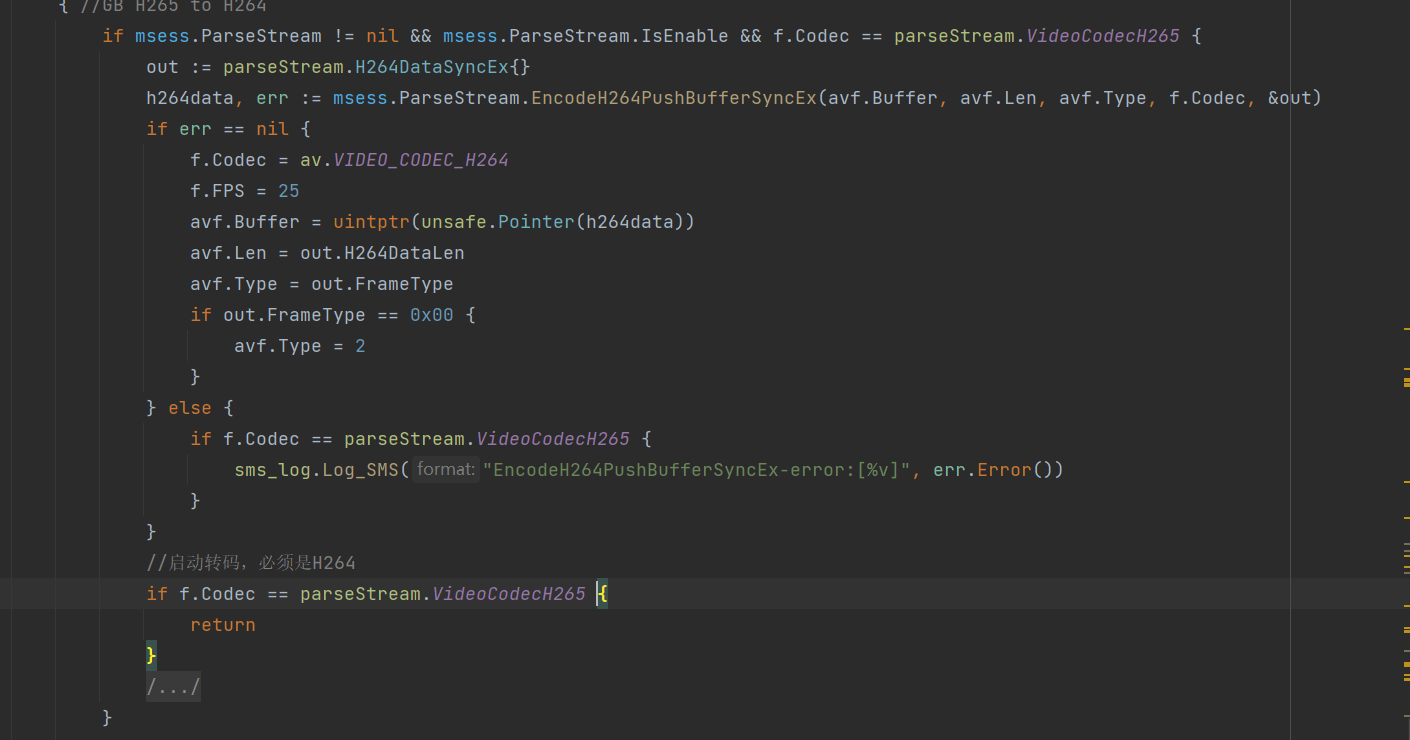Click the sms_log.Log_SMS function call
The height and width of the screenshot is (740, 1410).
click(x=317, y=470)
